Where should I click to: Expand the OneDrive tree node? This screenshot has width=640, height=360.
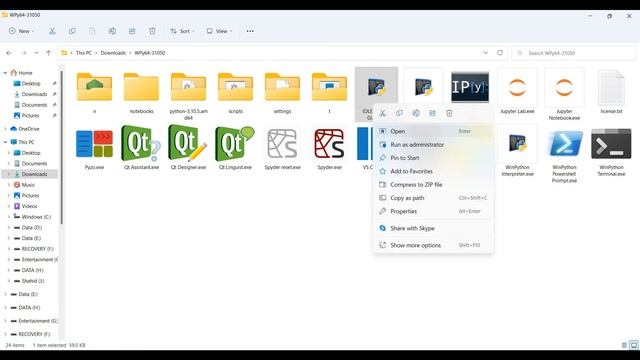pyautogui.click(x=5, y=129)
